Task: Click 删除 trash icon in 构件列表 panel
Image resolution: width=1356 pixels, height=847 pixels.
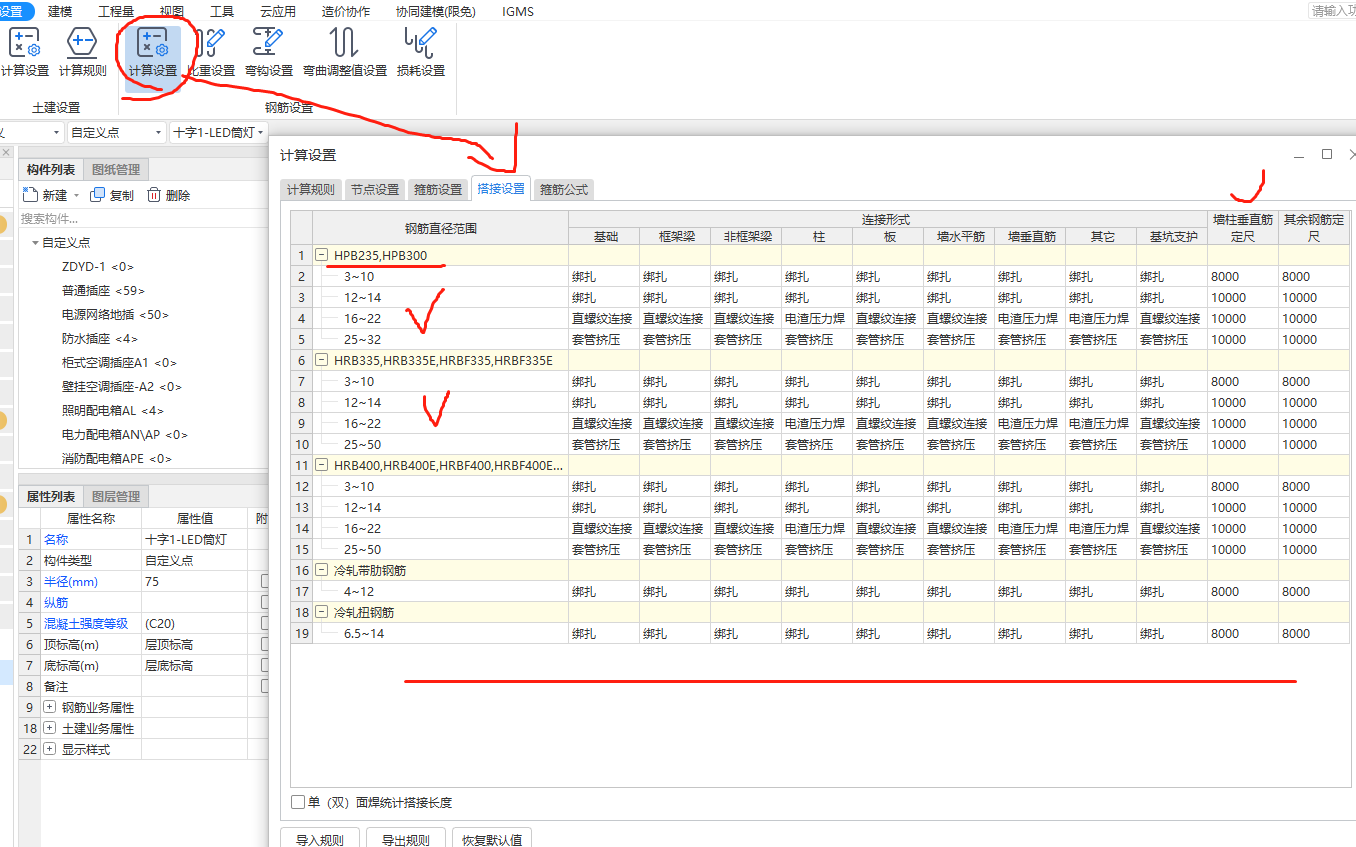Action: click(154, 195)
